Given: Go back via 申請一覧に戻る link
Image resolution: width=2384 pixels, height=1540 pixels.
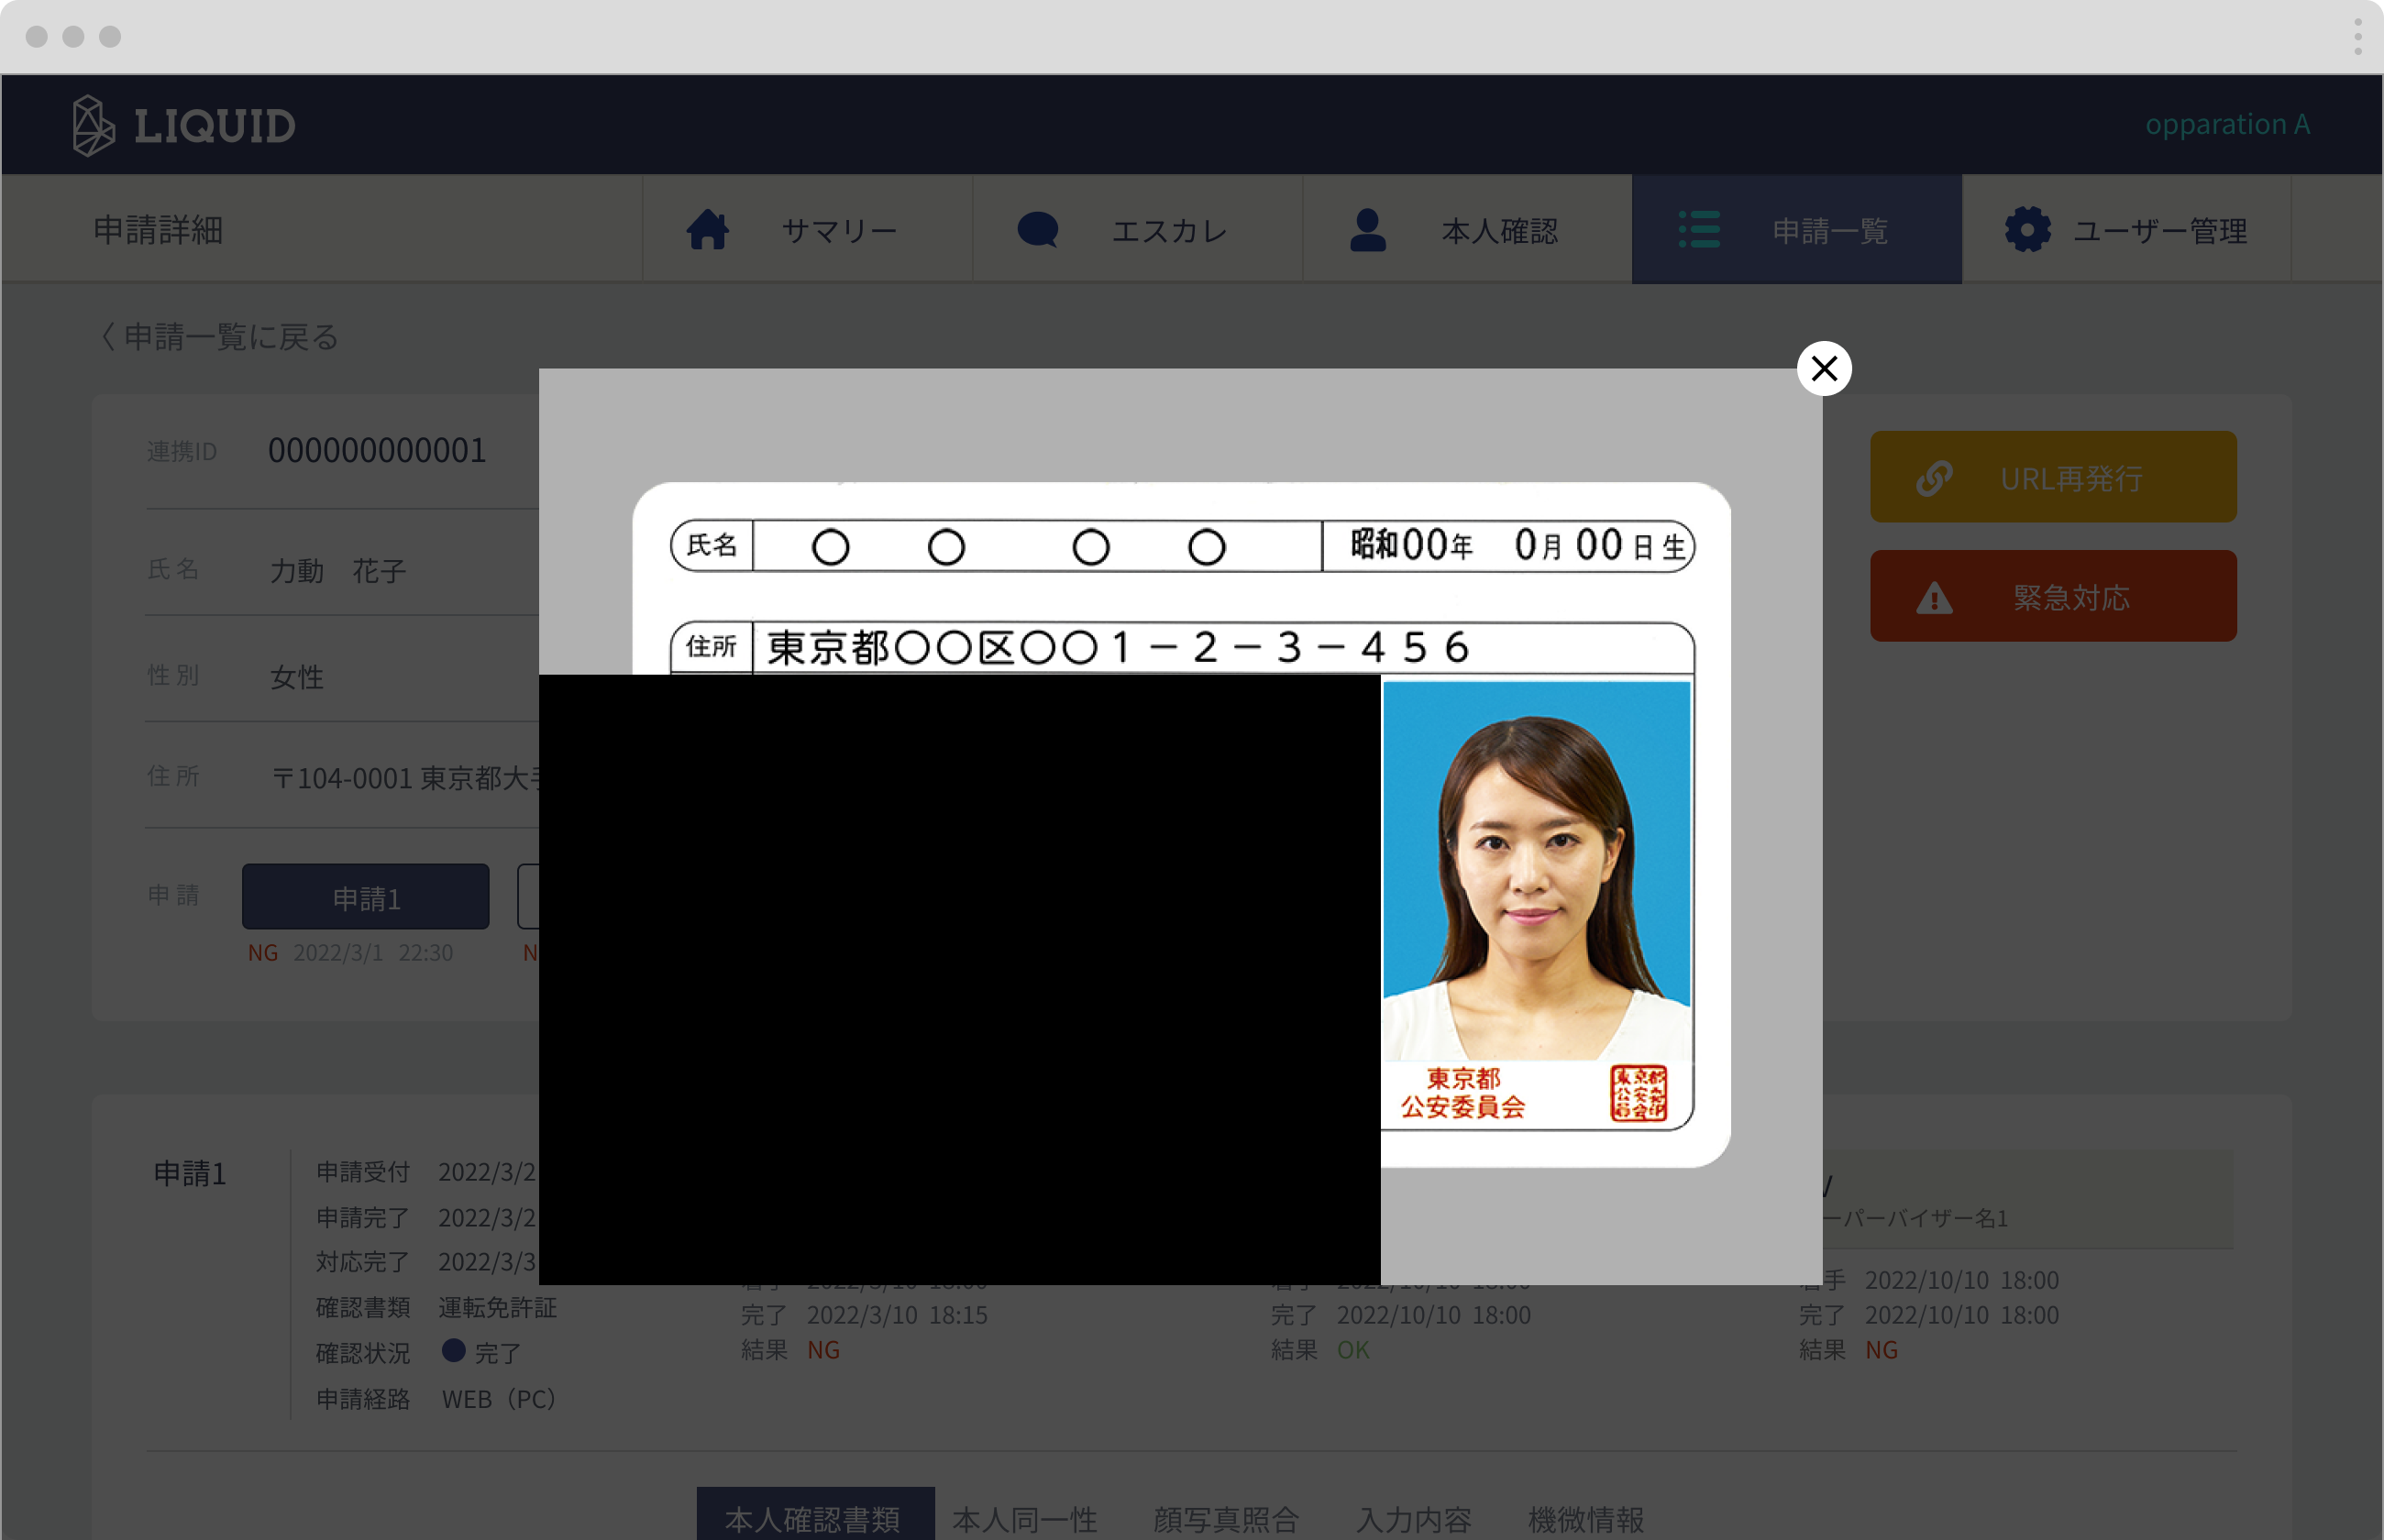Looking at the screenshot, I should 219,337.
